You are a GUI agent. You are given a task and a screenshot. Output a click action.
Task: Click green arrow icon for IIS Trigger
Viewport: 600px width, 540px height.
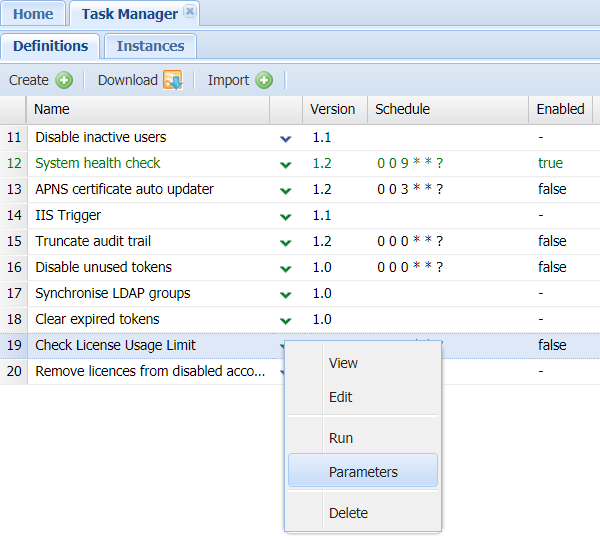[286, 216]
